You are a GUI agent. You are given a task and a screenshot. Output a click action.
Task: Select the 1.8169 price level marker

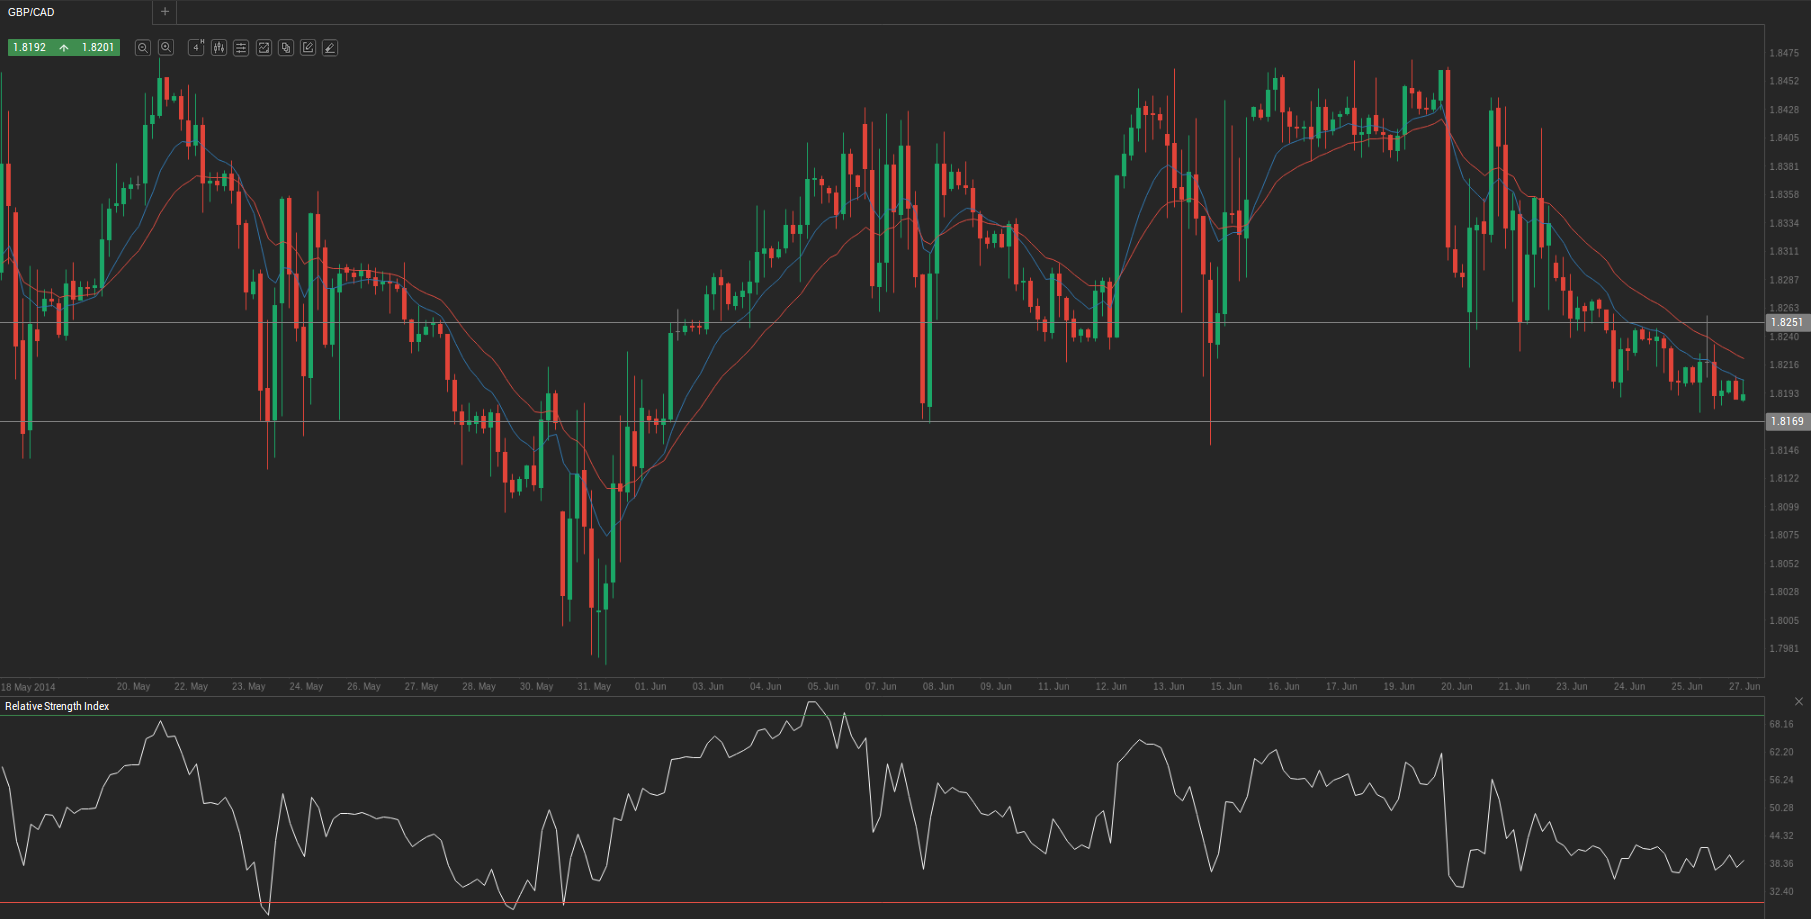tap(1787, 422)
